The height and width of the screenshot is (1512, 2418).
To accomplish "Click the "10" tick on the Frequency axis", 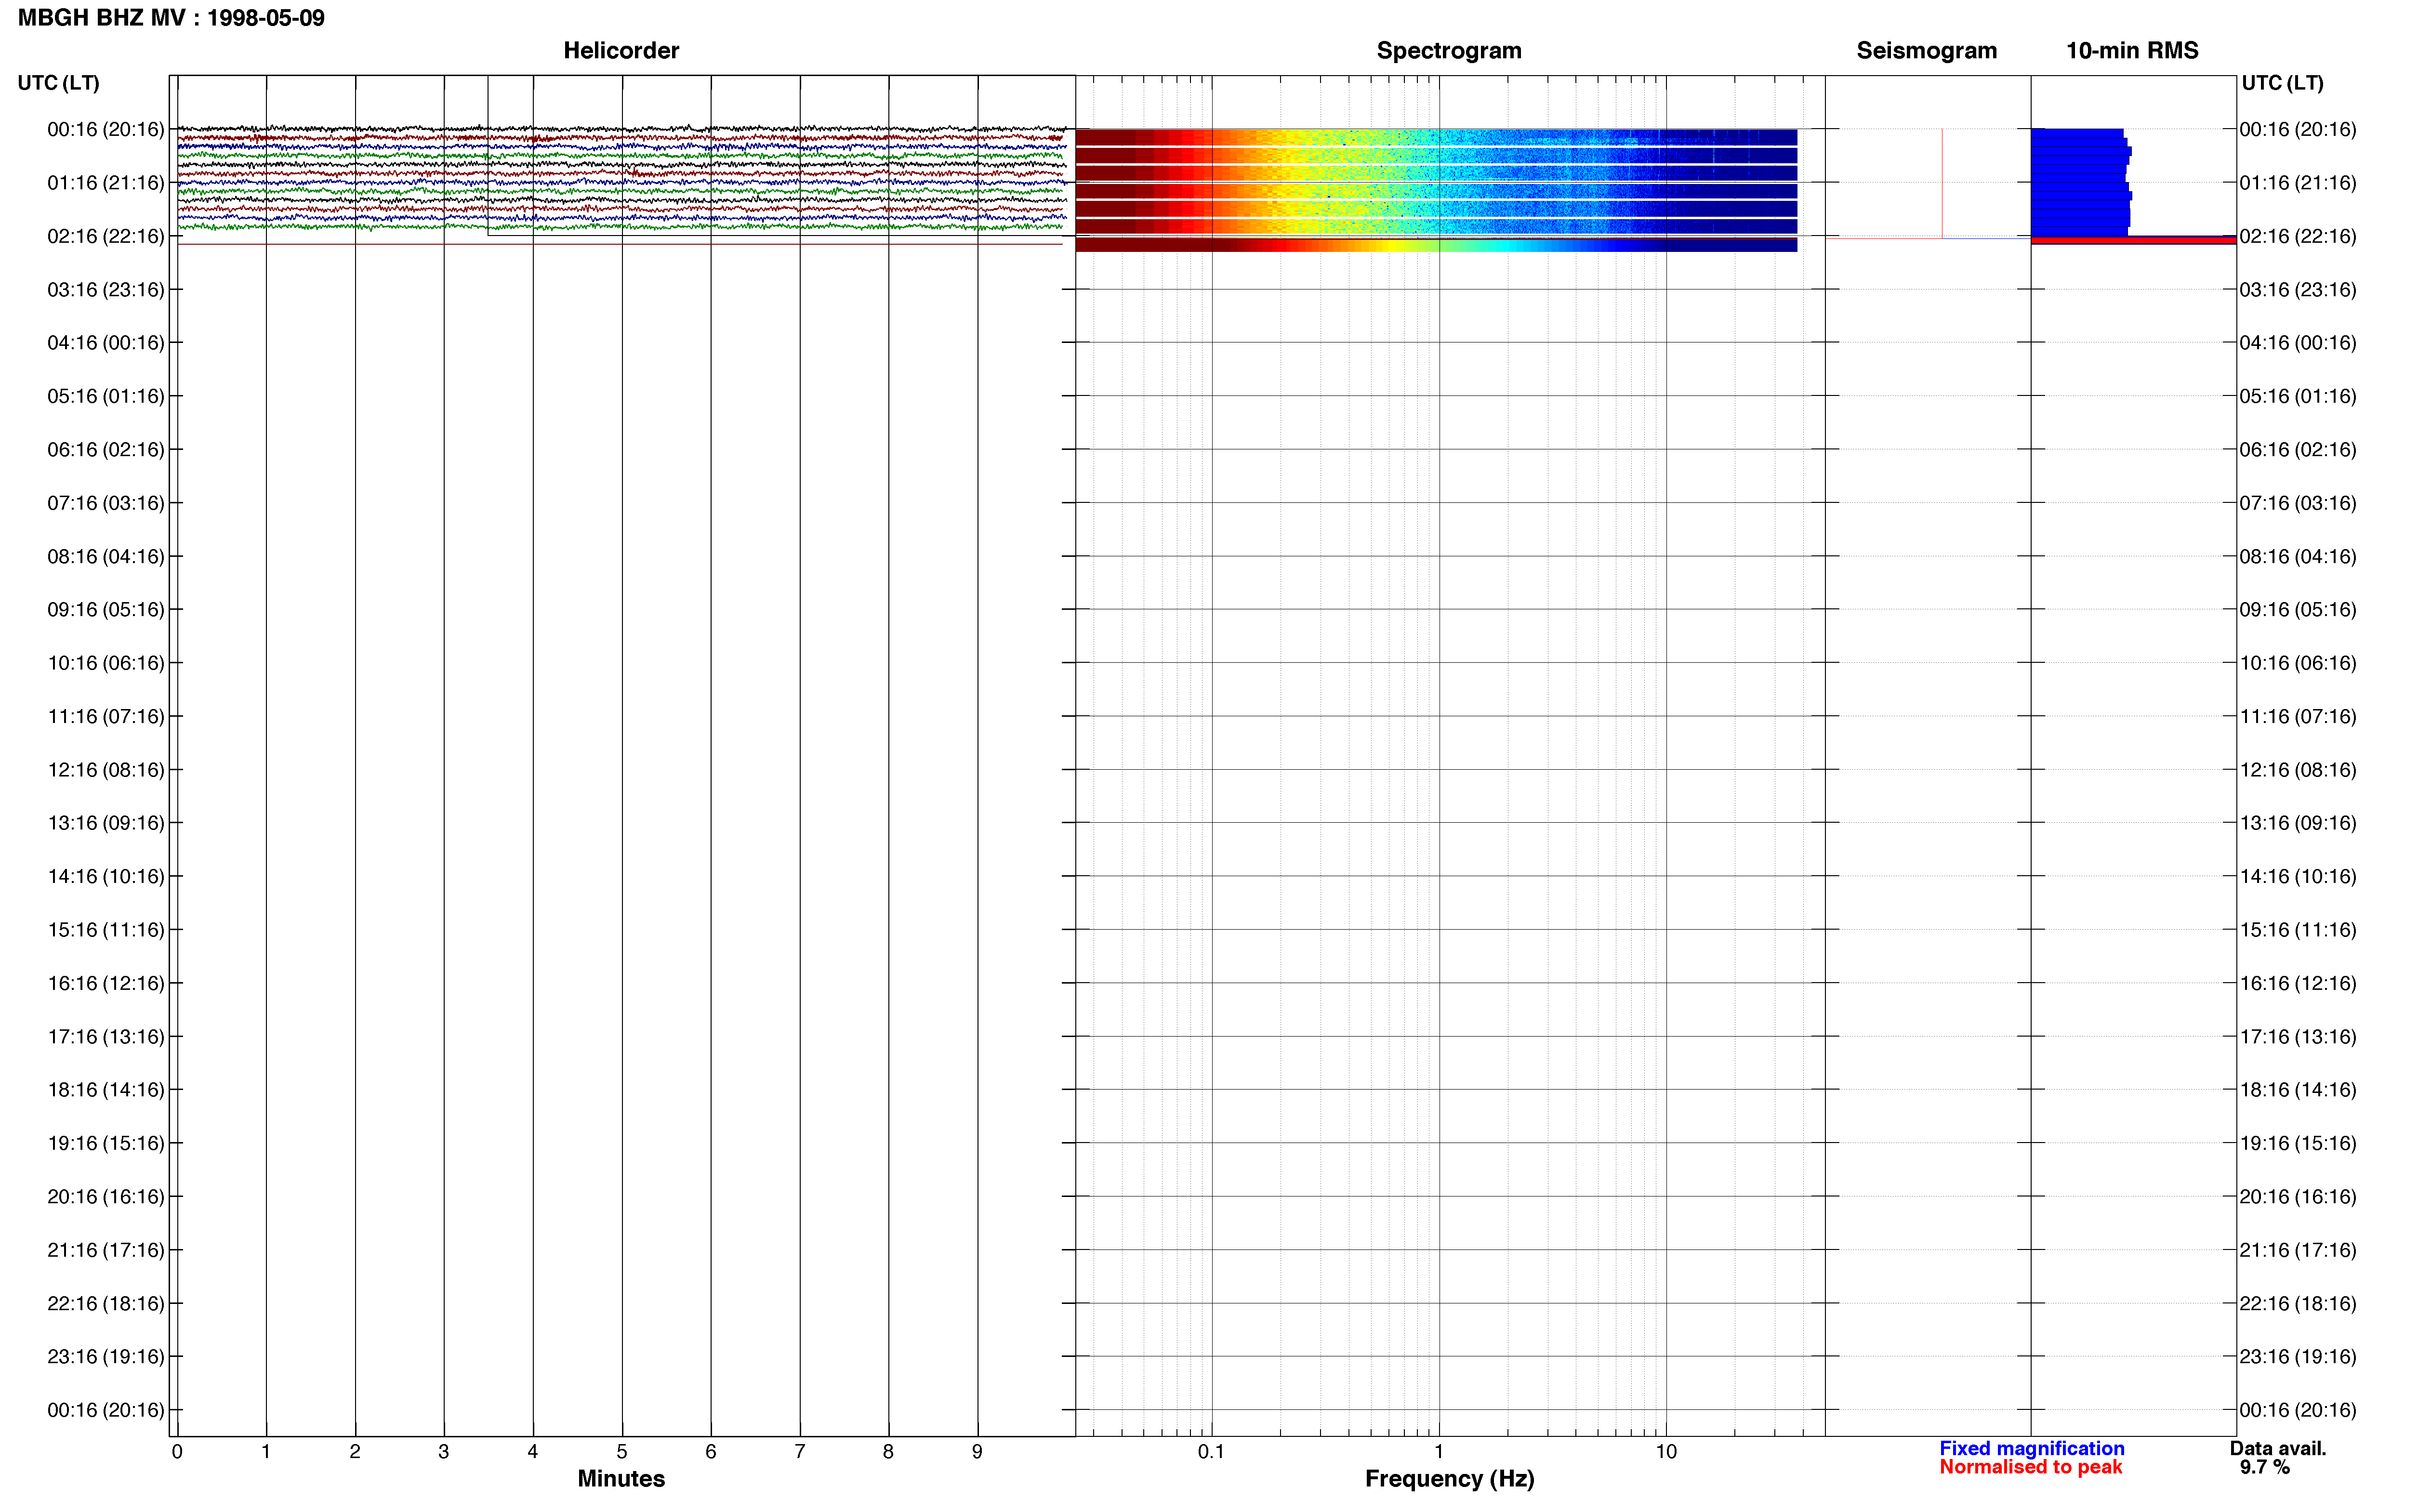I will click(1666, 1451).
